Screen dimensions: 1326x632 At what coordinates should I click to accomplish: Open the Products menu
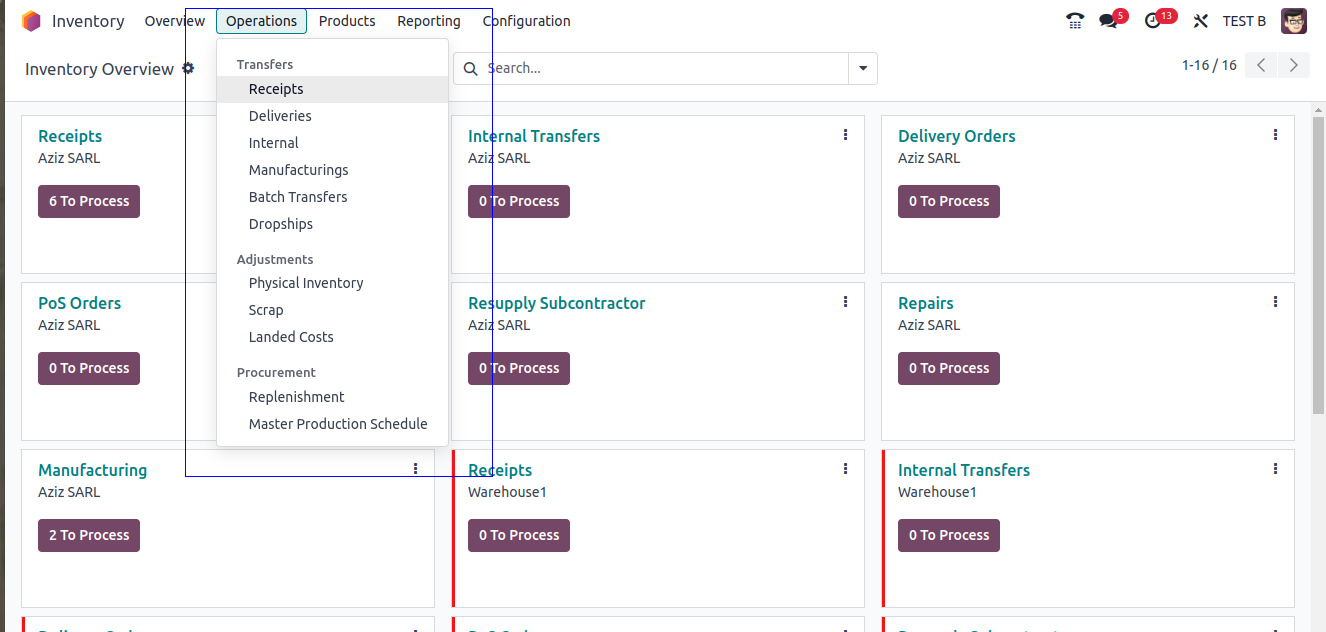[x=347, y=21]
